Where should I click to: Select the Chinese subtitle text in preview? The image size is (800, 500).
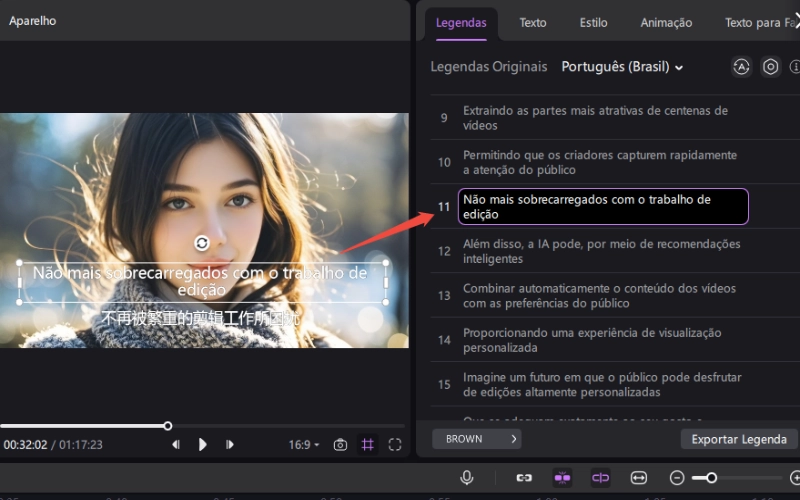coord(201,318)
